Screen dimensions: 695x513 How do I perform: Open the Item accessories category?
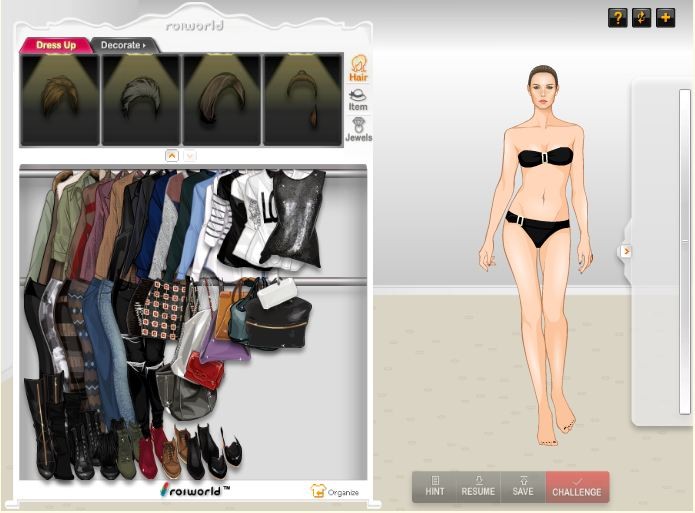point(357,99)
